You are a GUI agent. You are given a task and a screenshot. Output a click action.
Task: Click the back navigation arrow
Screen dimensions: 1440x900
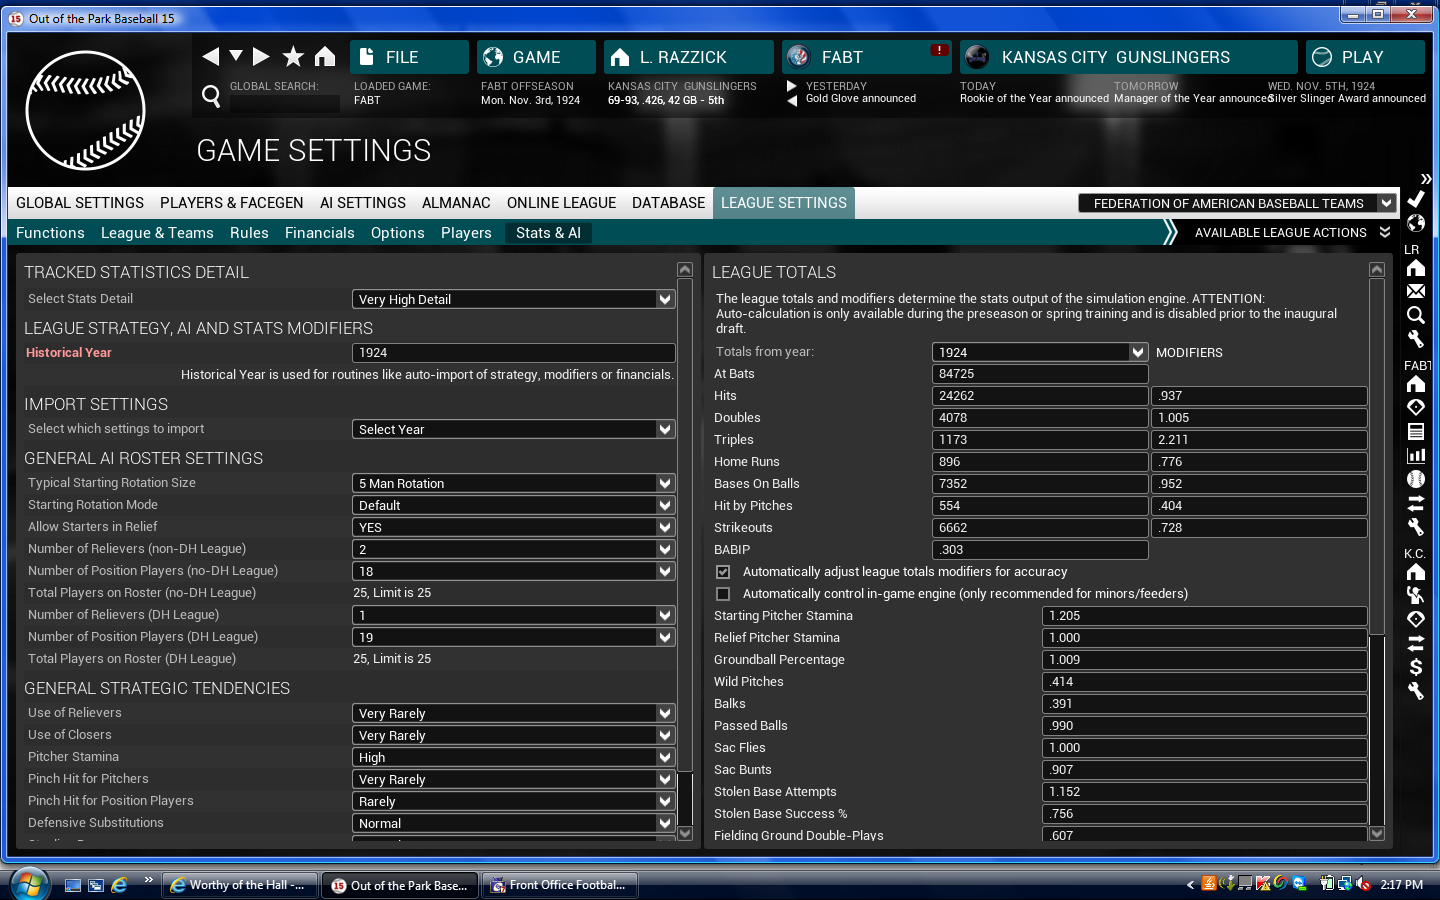pyautogui.click(x=210, y=57)
